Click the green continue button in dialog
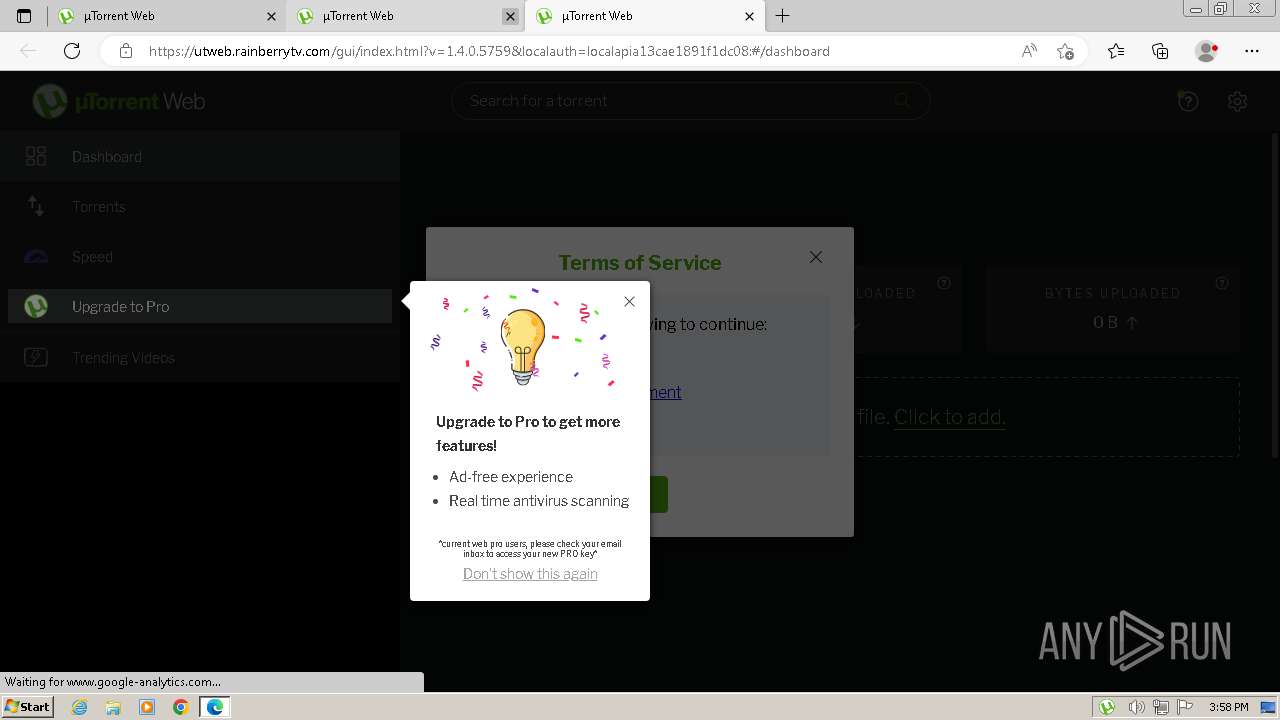Viewport: 1280px width, 720px height. click(x=658, y=494)
